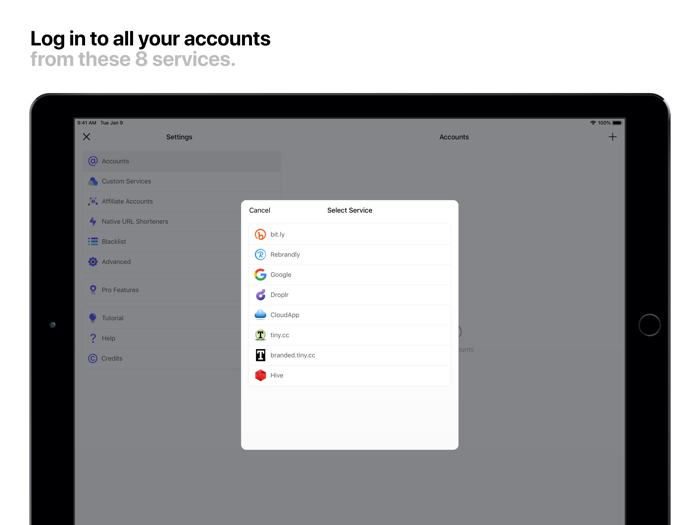This screenshot has width=700, height=525.
Task: Select the tiny.cc service label
Action: coord(280,335)
